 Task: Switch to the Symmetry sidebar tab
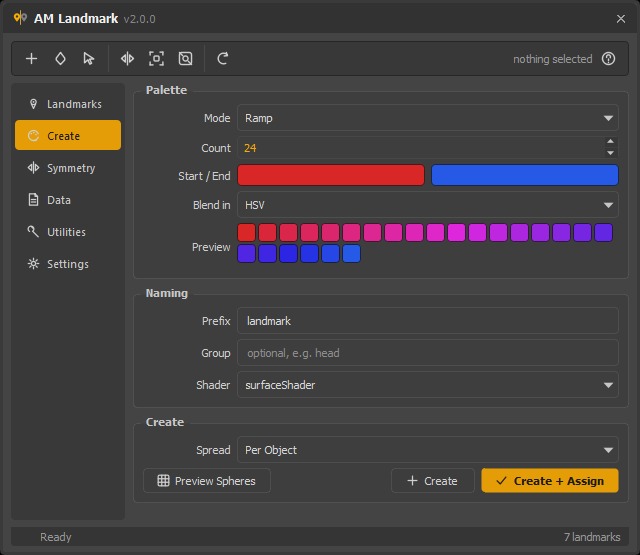pos(68,168)
